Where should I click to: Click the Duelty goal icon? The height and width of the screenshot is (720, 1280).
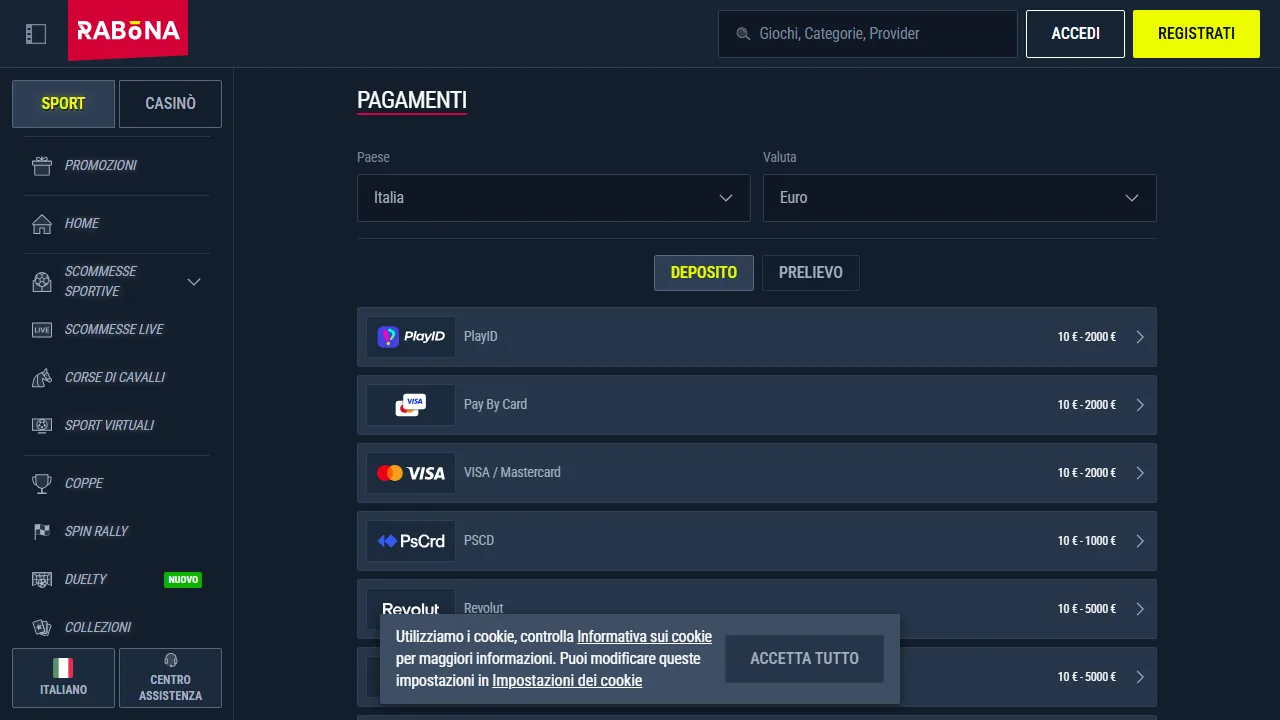[x=42, y=580]
